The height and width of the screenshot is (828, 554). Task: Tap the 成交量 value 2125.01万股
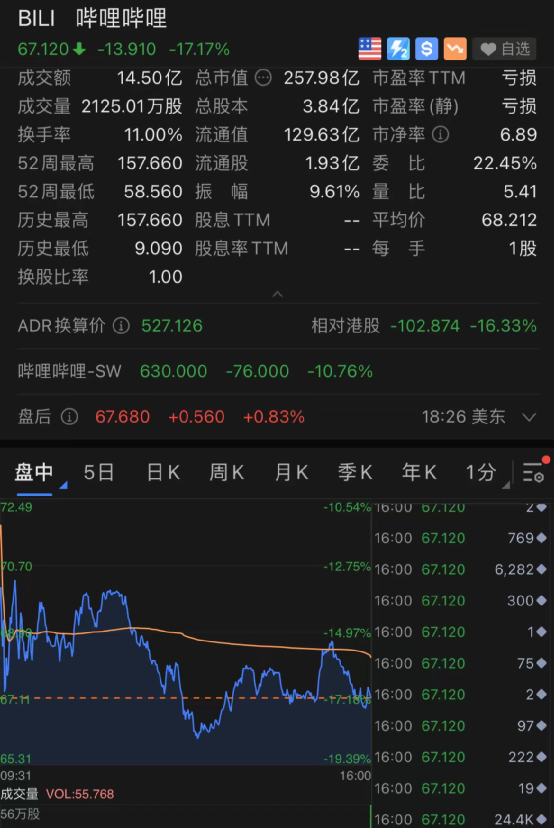point(132,107)
